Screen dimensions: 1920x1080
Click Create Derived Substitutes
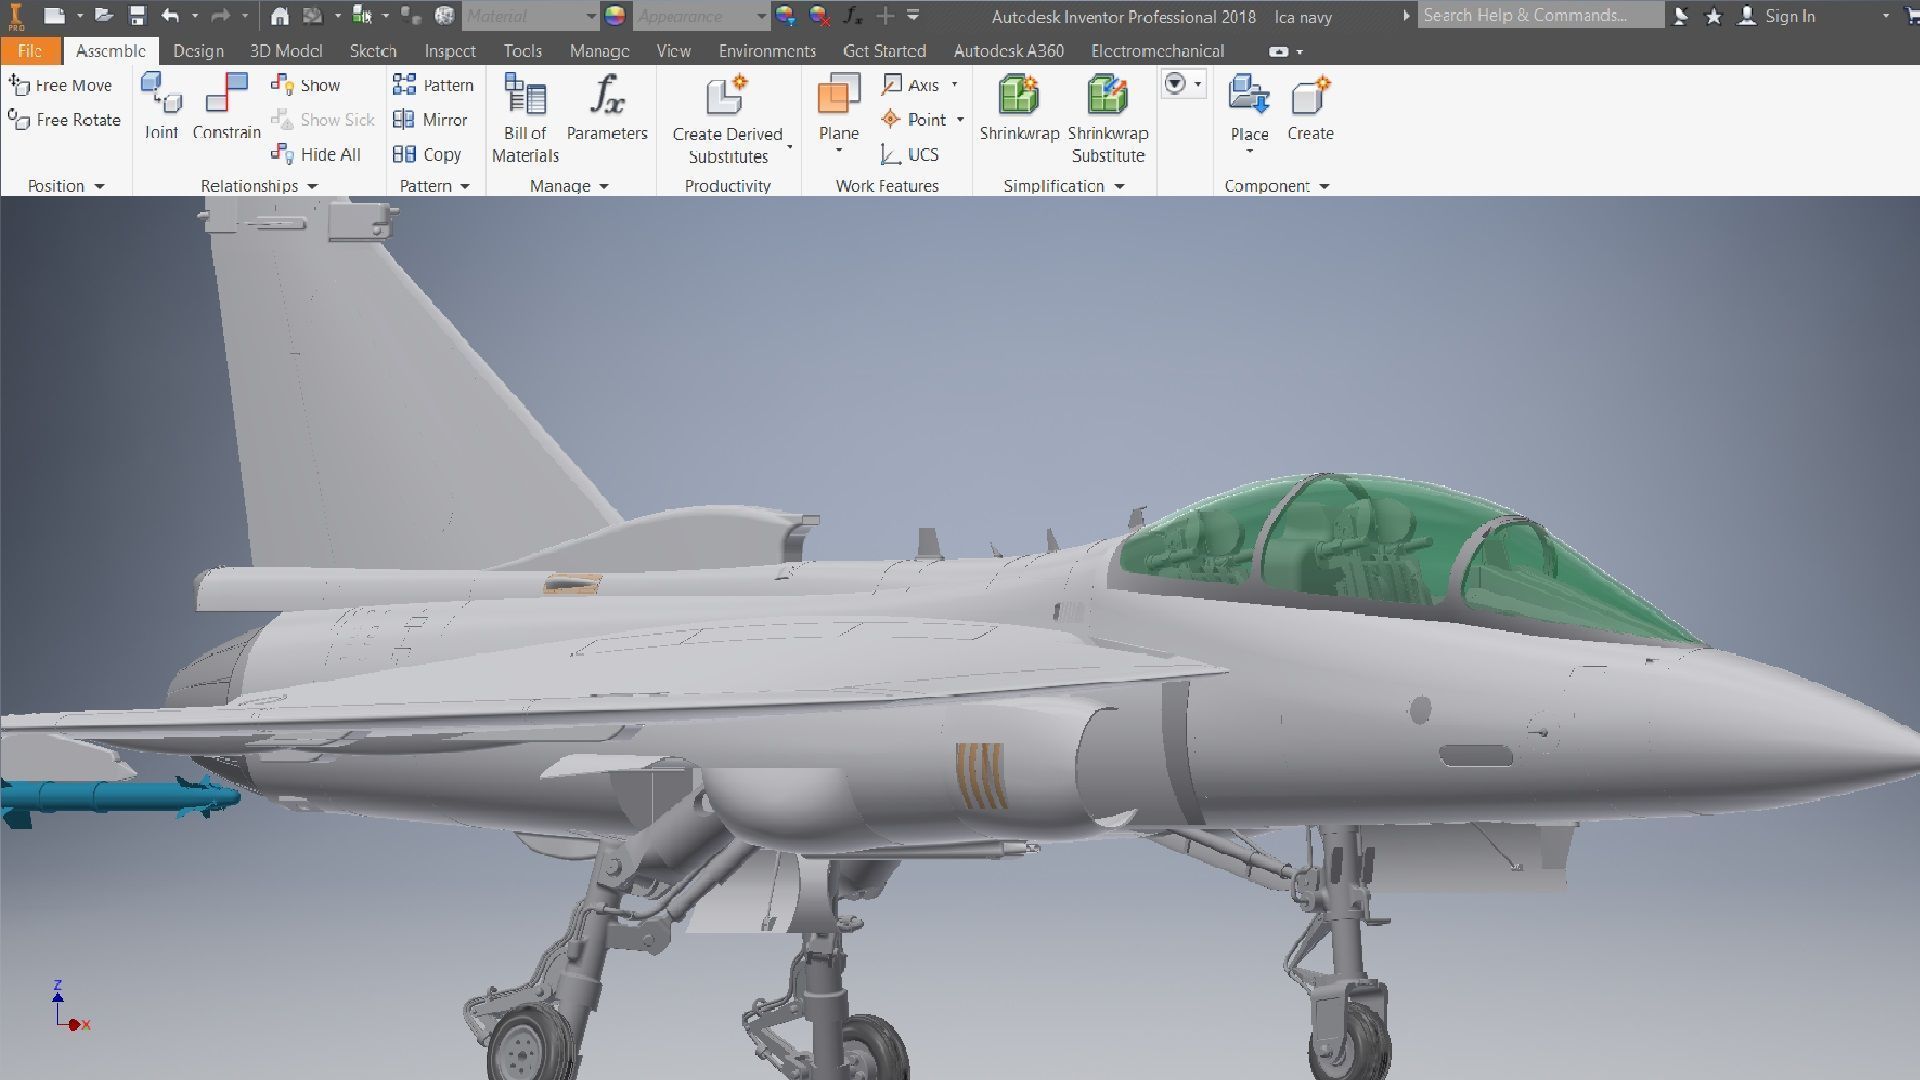(x=727, y=118)
